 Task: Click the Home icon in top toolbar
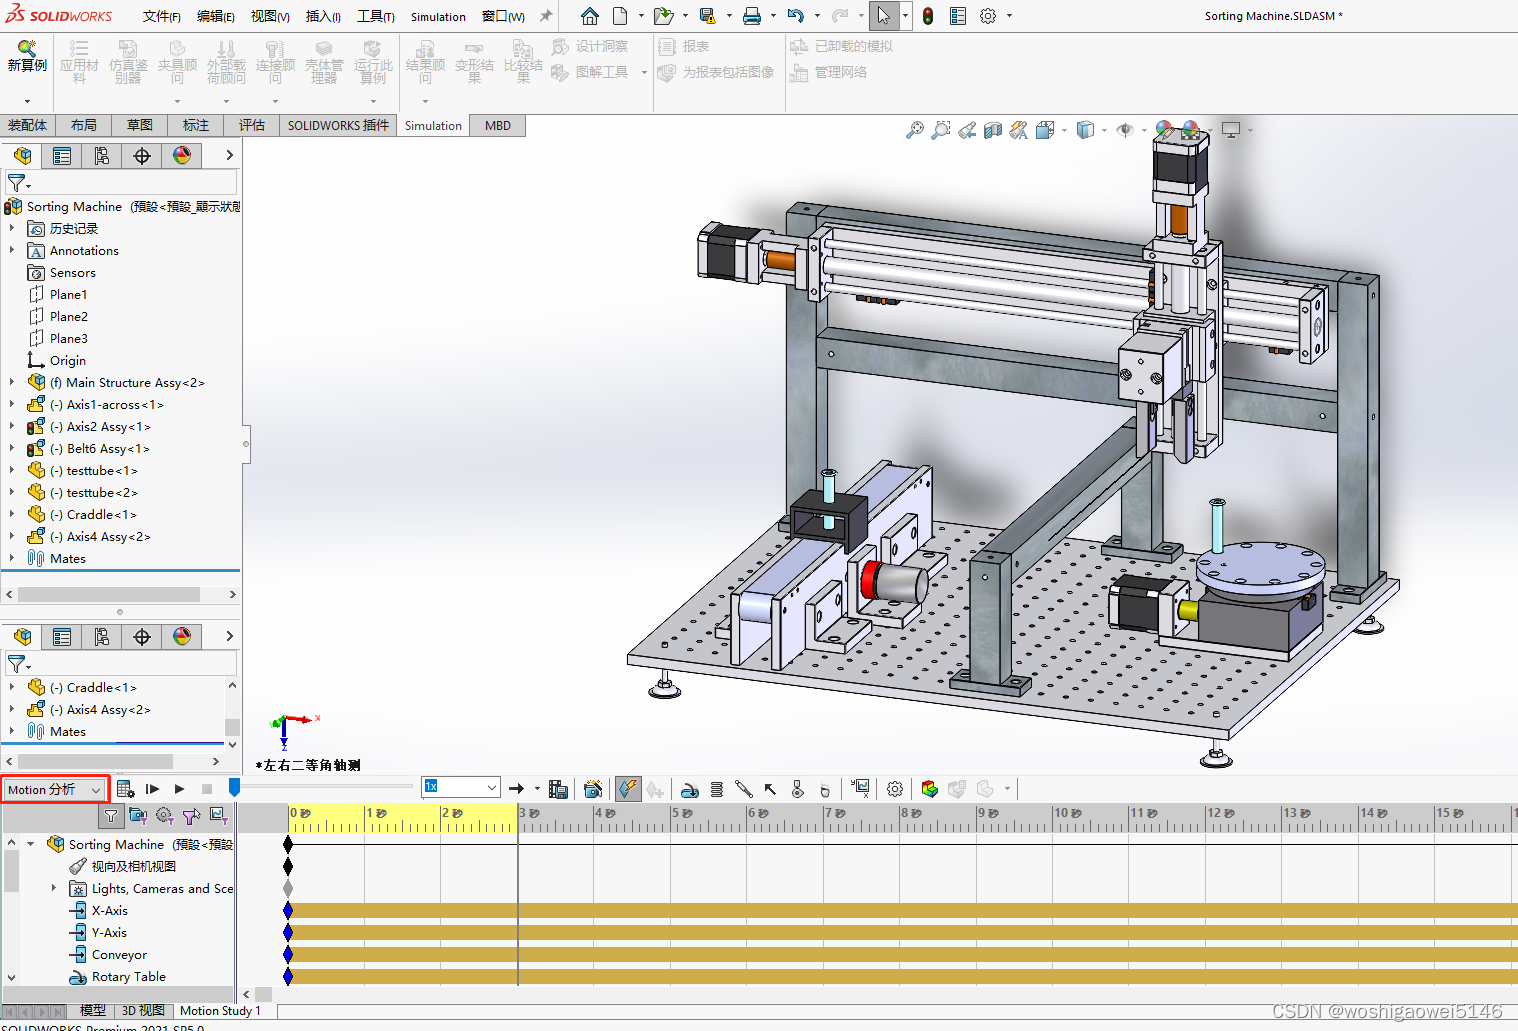pos(590,16)
